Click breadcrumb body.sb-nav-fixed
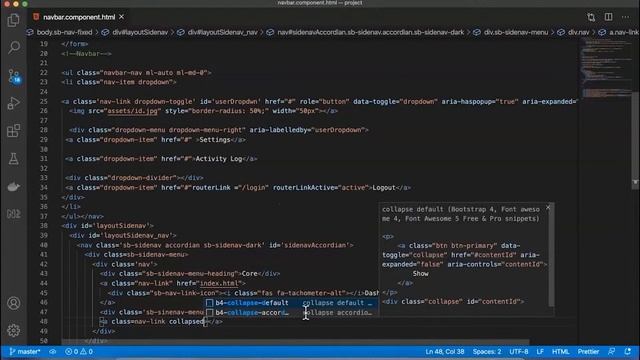640x360 pixels. 64,32
